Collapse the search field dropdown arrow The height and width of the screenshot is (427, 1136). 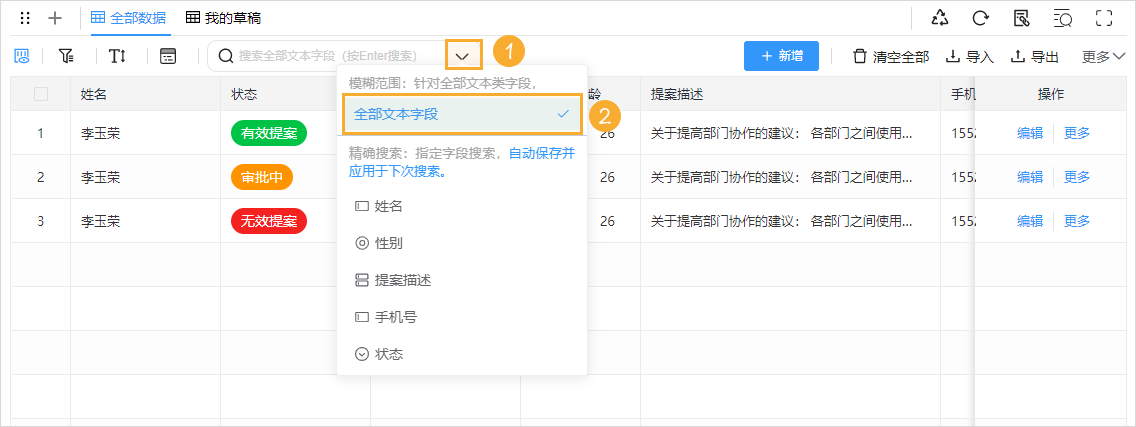click(464, 55)
